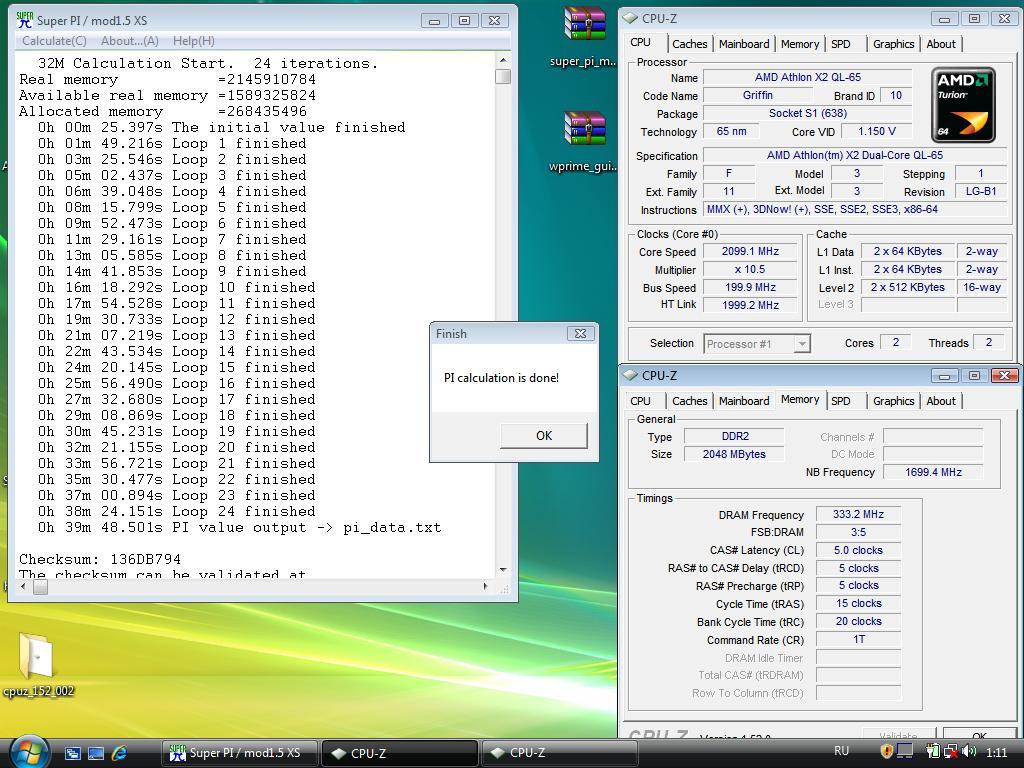
Task: Launch Internet Explorer from quick launch
Action: 120,753
